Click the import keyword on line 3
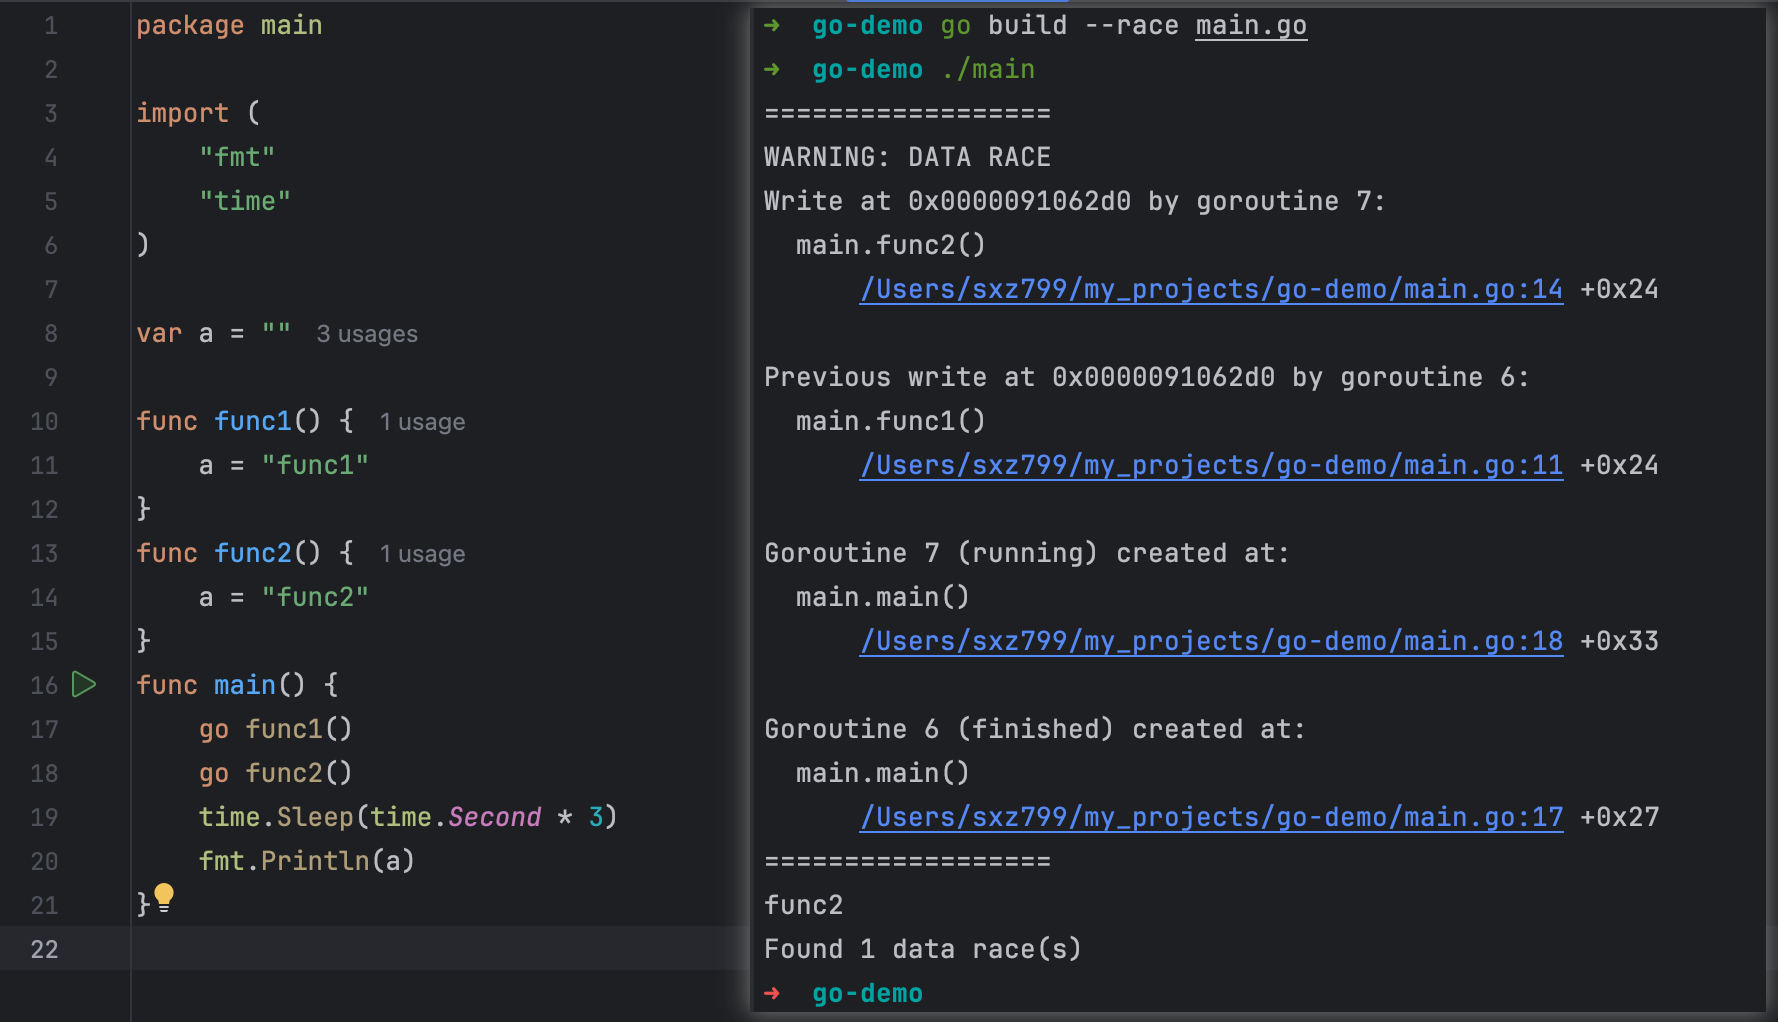This screenshot has width=1778, height=1022. [x=182, y=114]
